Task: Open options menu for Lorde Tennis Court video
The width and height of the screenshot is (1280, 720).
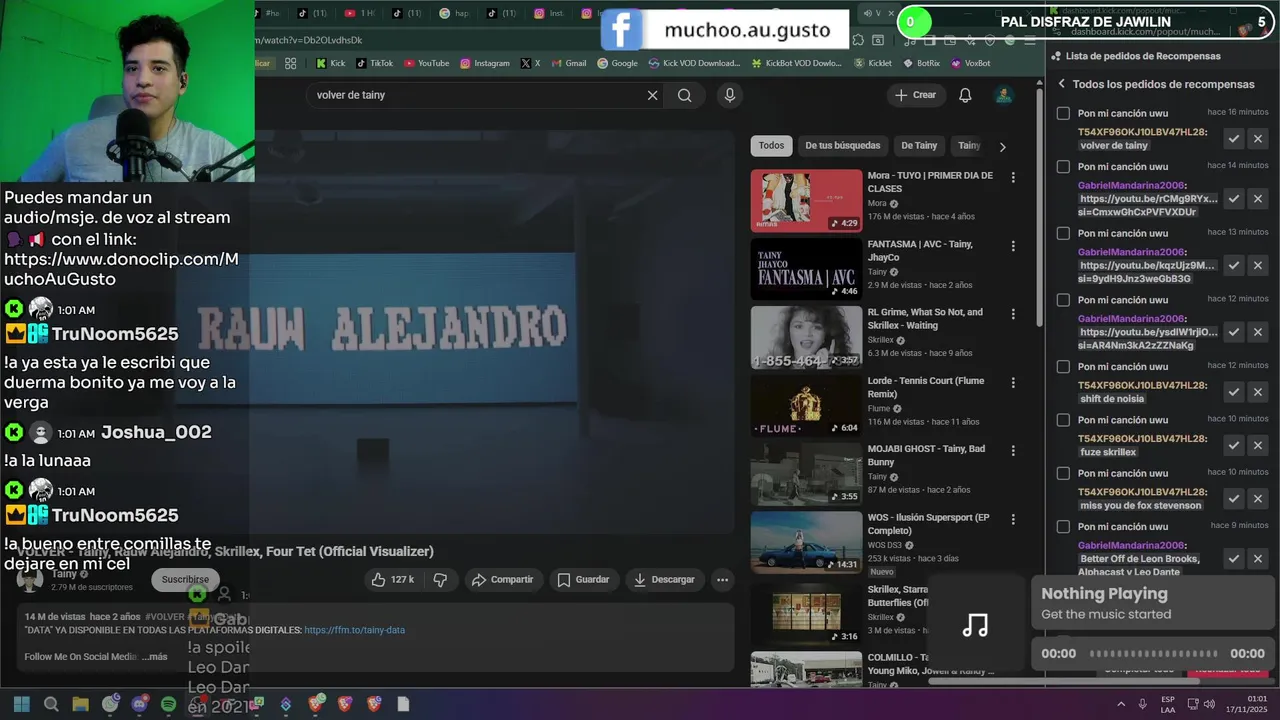Action: coord(1013,382)
